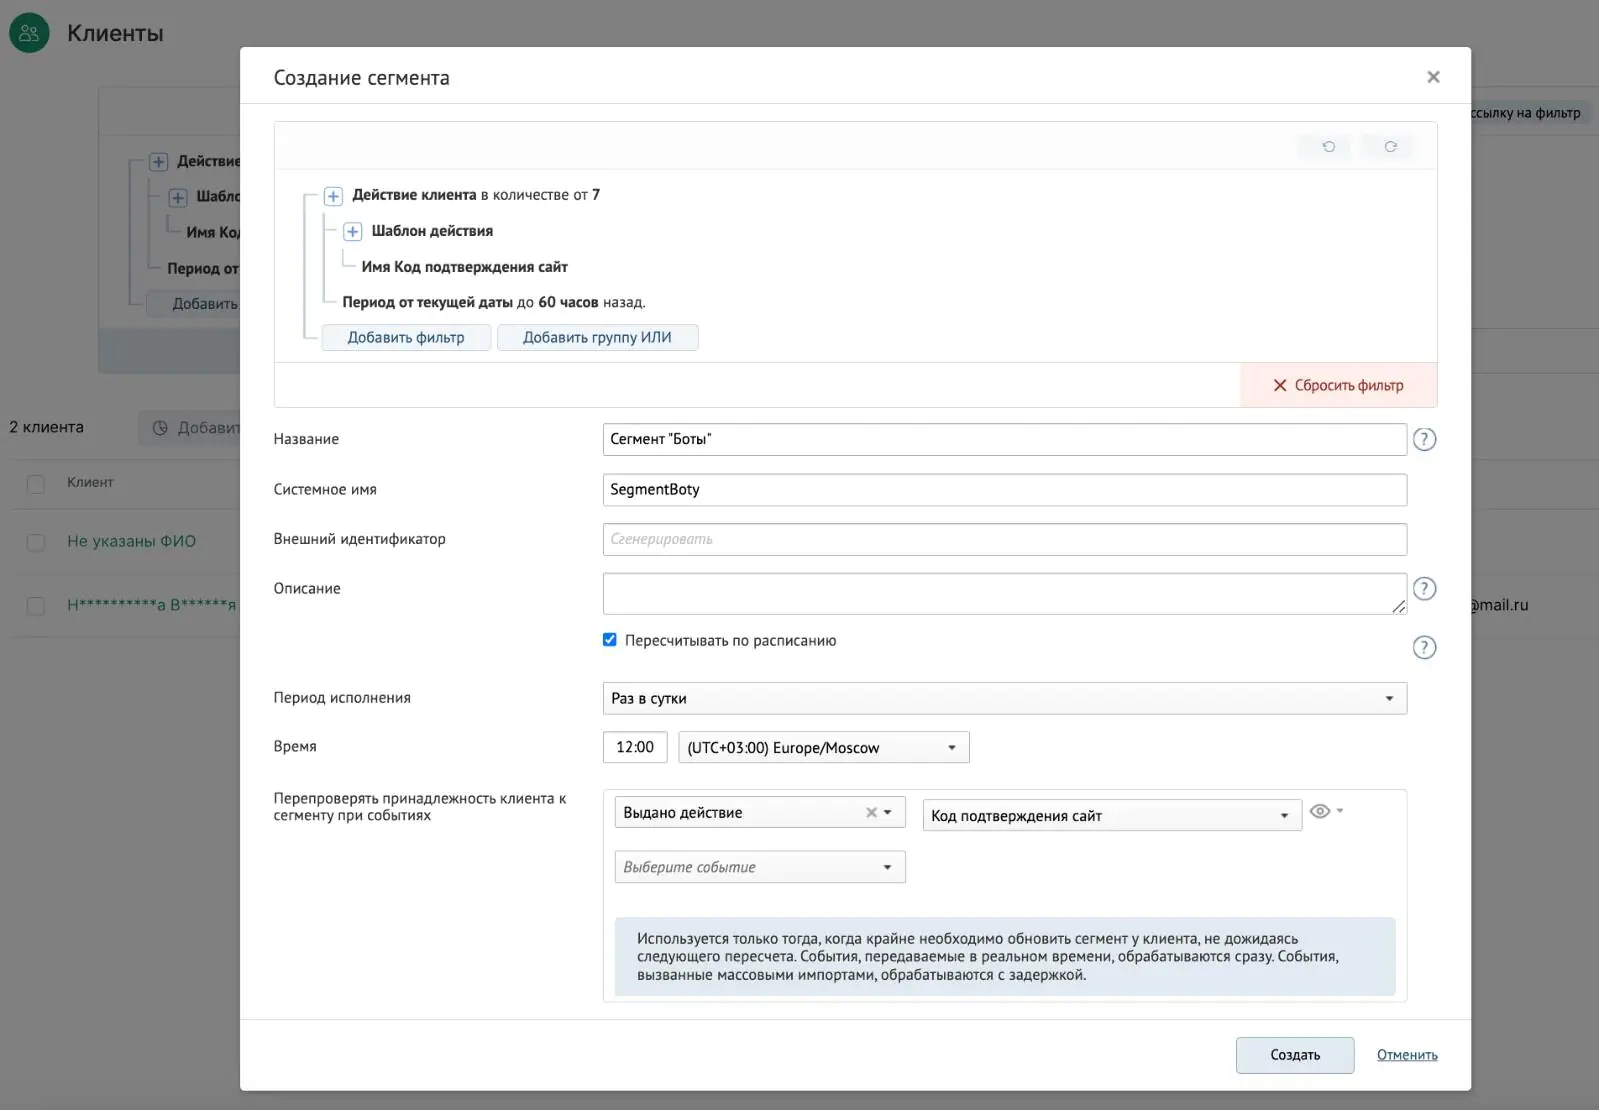The image size is (1599, 1110).
Task: Open help icon next to Название field
Action: click(1424, 439)
